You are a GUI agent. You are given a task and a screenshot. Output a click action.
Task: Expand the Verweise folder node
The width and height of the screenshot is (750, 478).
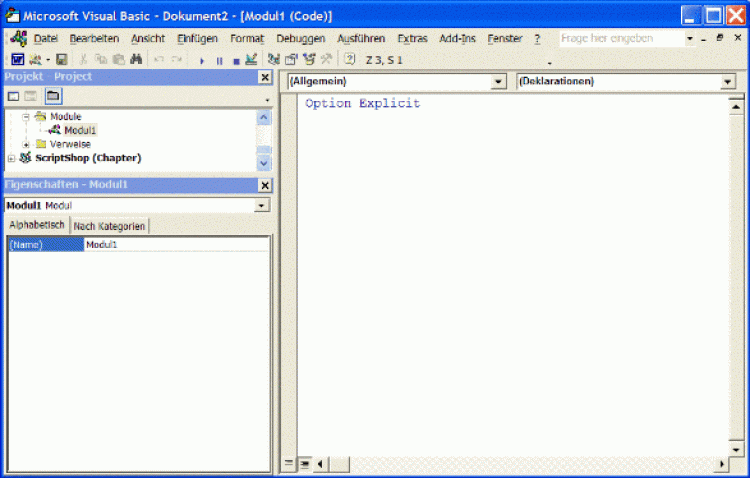tap(27, 144)
